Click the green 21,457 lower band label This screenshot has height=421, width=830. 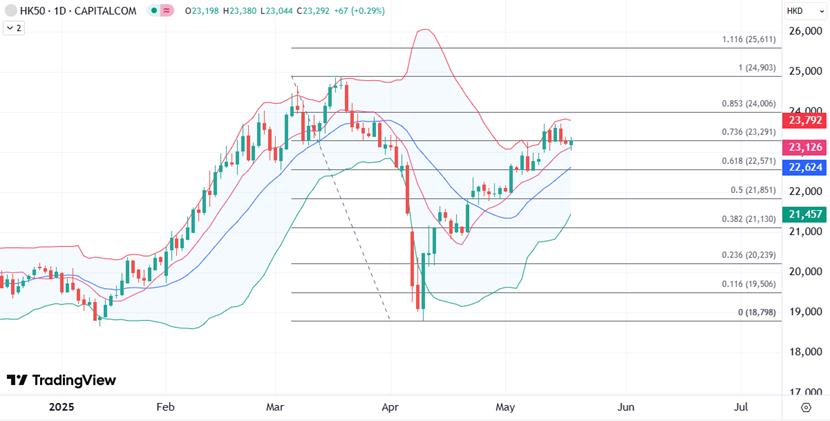click(x=805, y=214)
